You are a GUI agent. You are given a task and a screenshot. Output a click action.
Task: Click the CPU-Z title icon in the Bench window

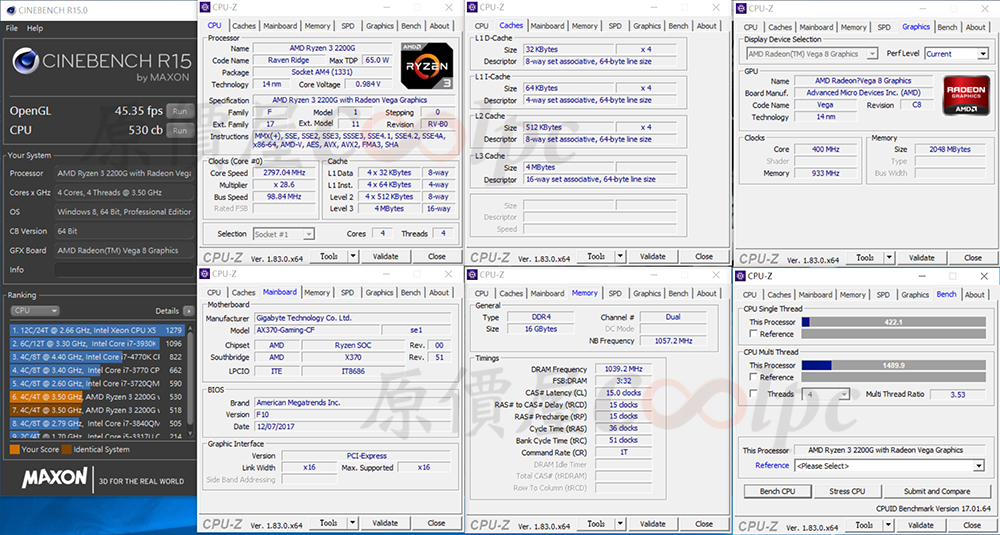(x=740, y=276)
